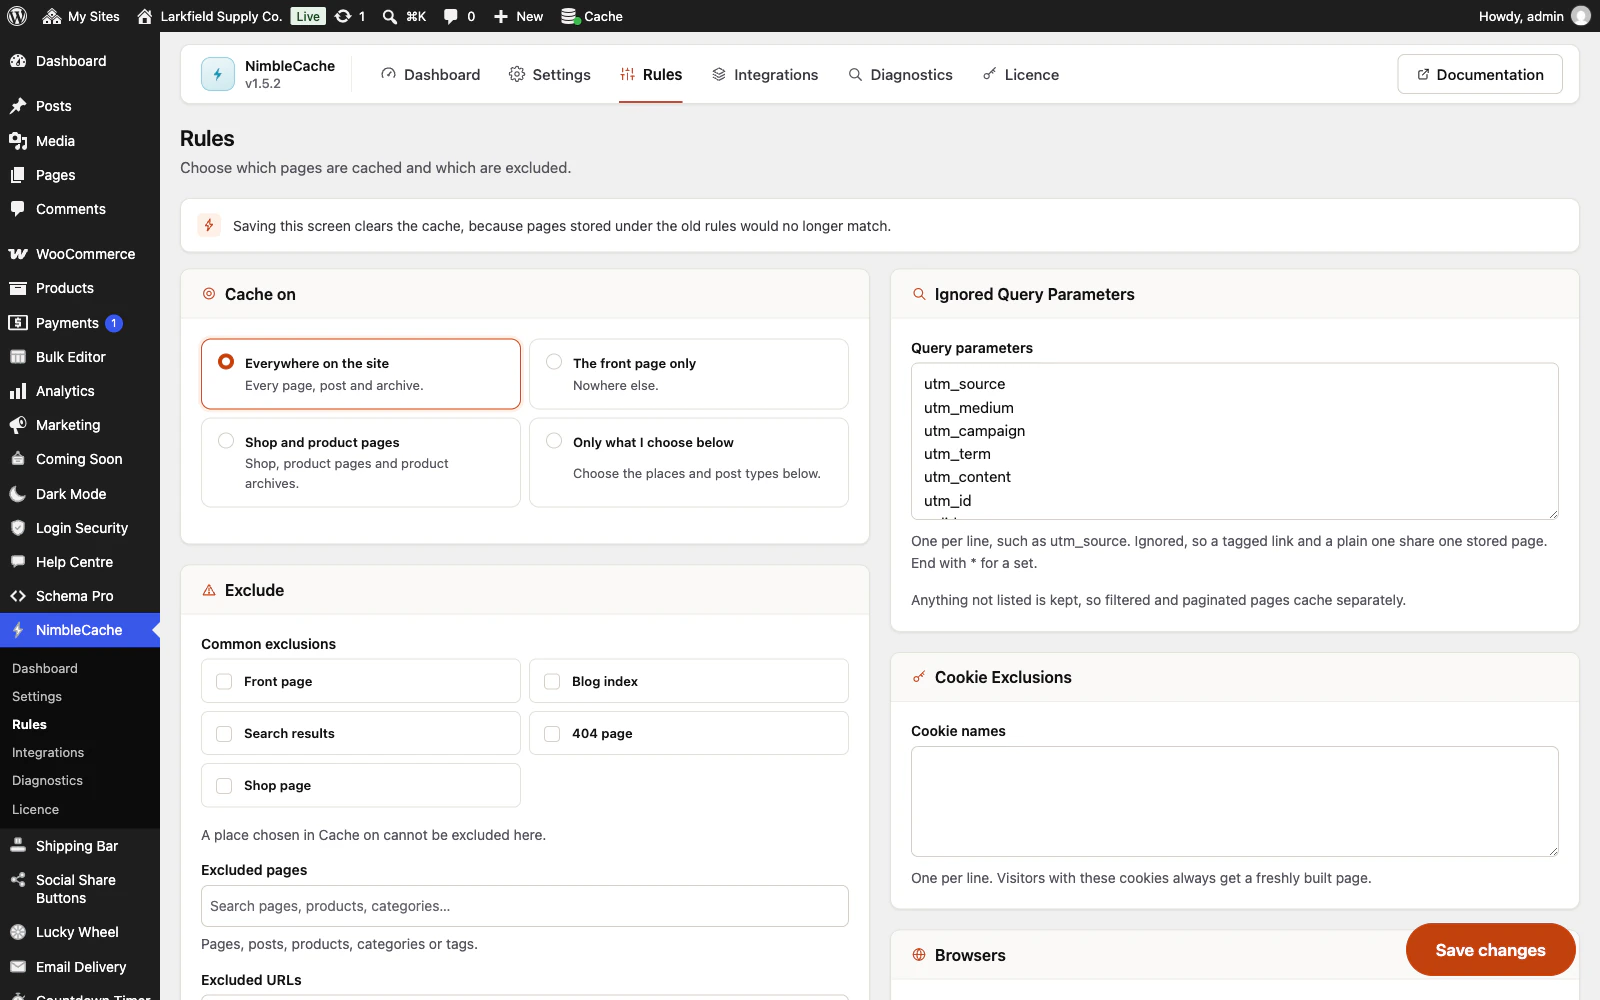Open Products in the sidebar

pos(80,288)
